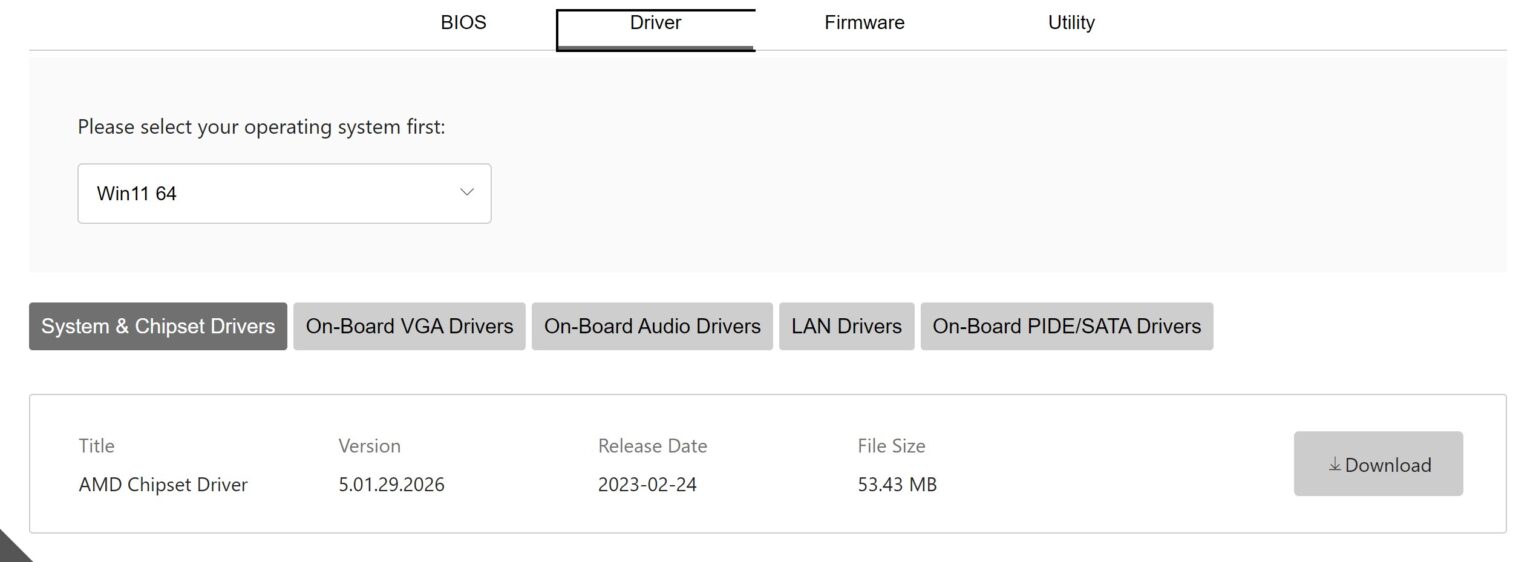Image resolution: width=1536 pixels, height=562 pixels.
Task: Switch to the BIOS tab
Action: (x=463, y=23)
